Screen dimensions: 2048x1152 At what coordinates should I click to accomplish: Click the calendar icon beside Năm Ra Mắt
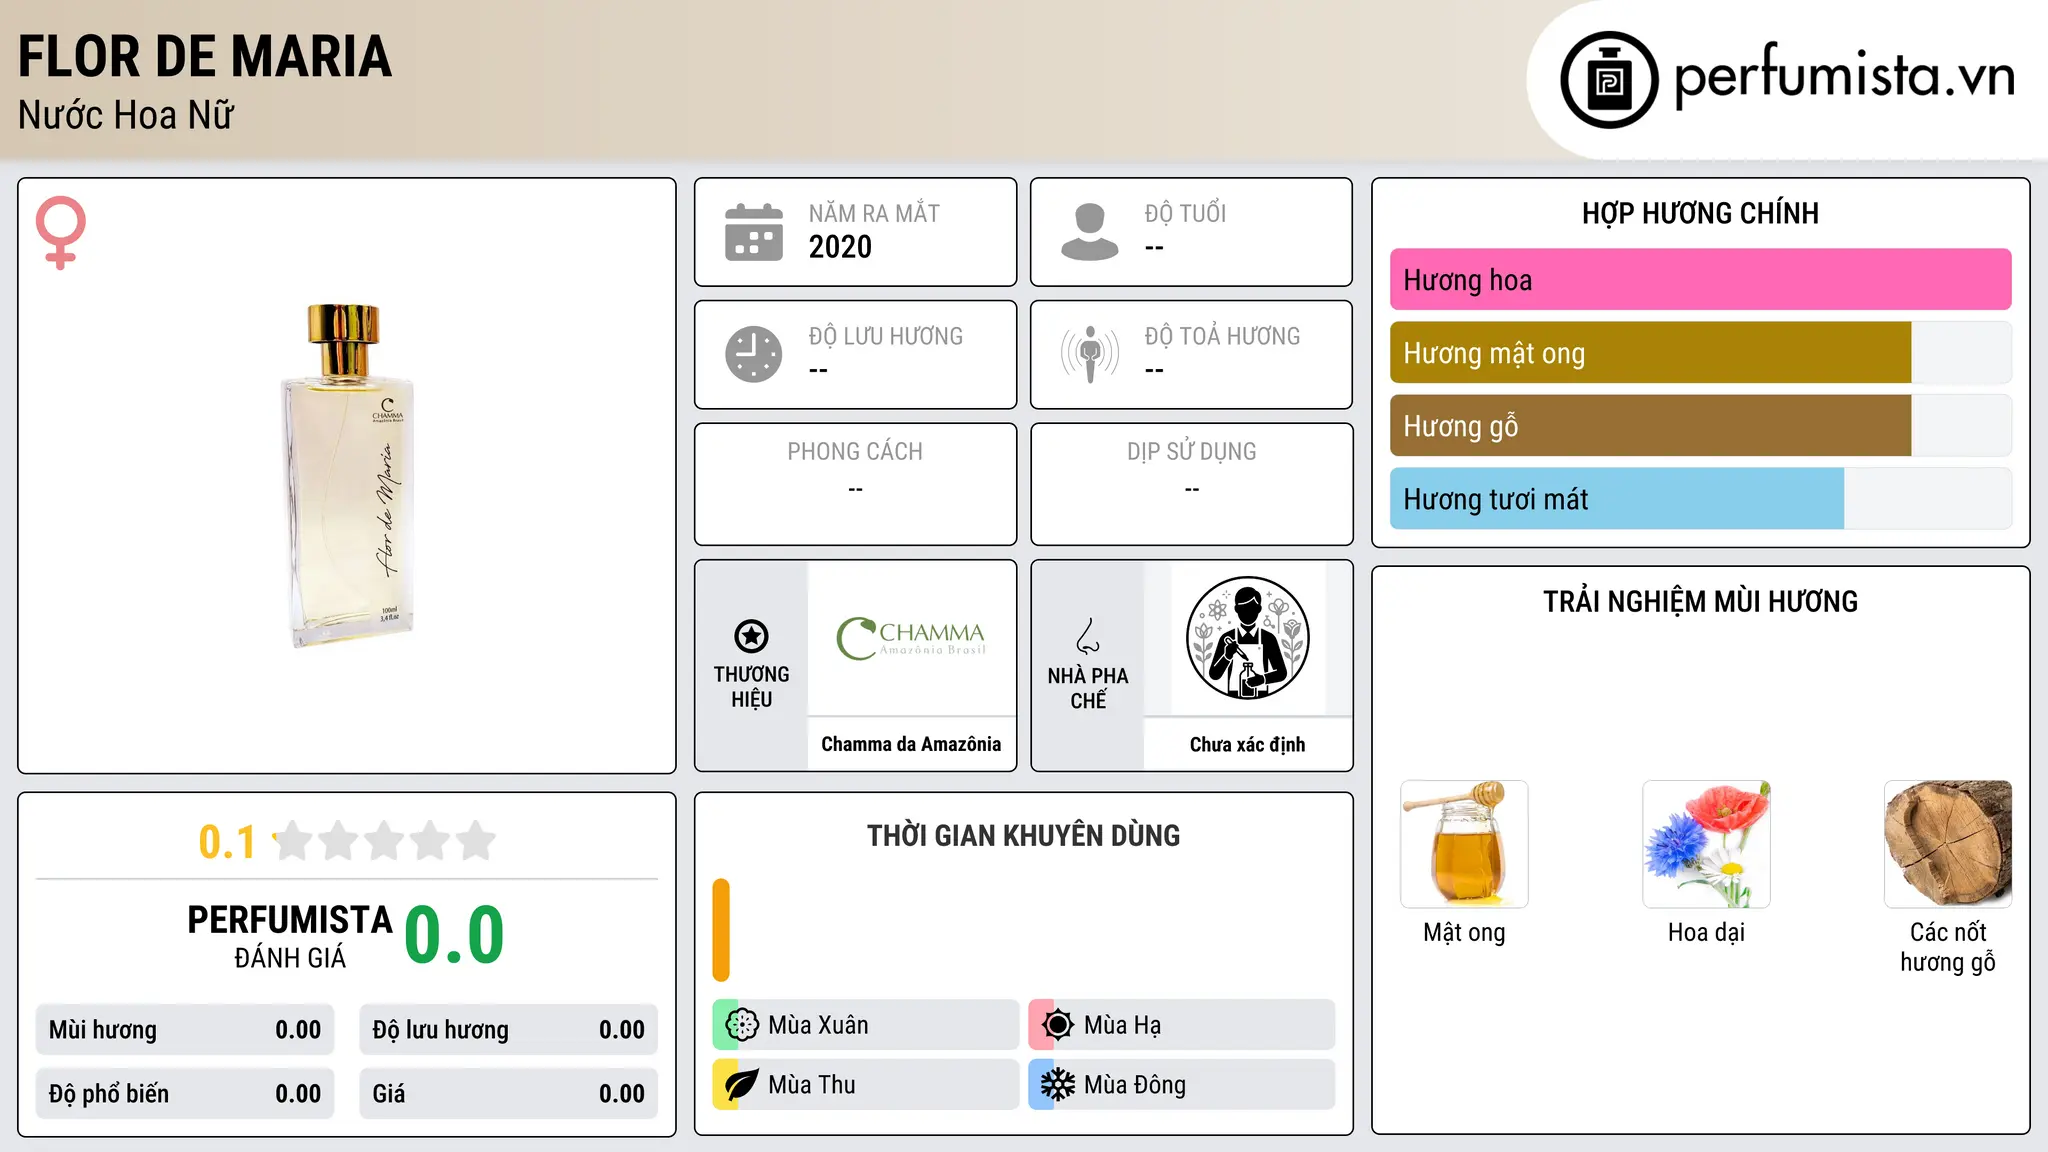[x=754, y=232]
